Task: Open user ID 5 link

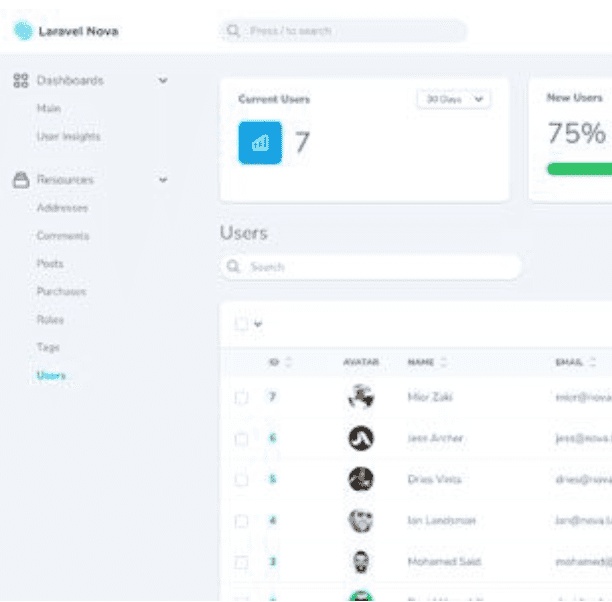Action: [272, 479]
